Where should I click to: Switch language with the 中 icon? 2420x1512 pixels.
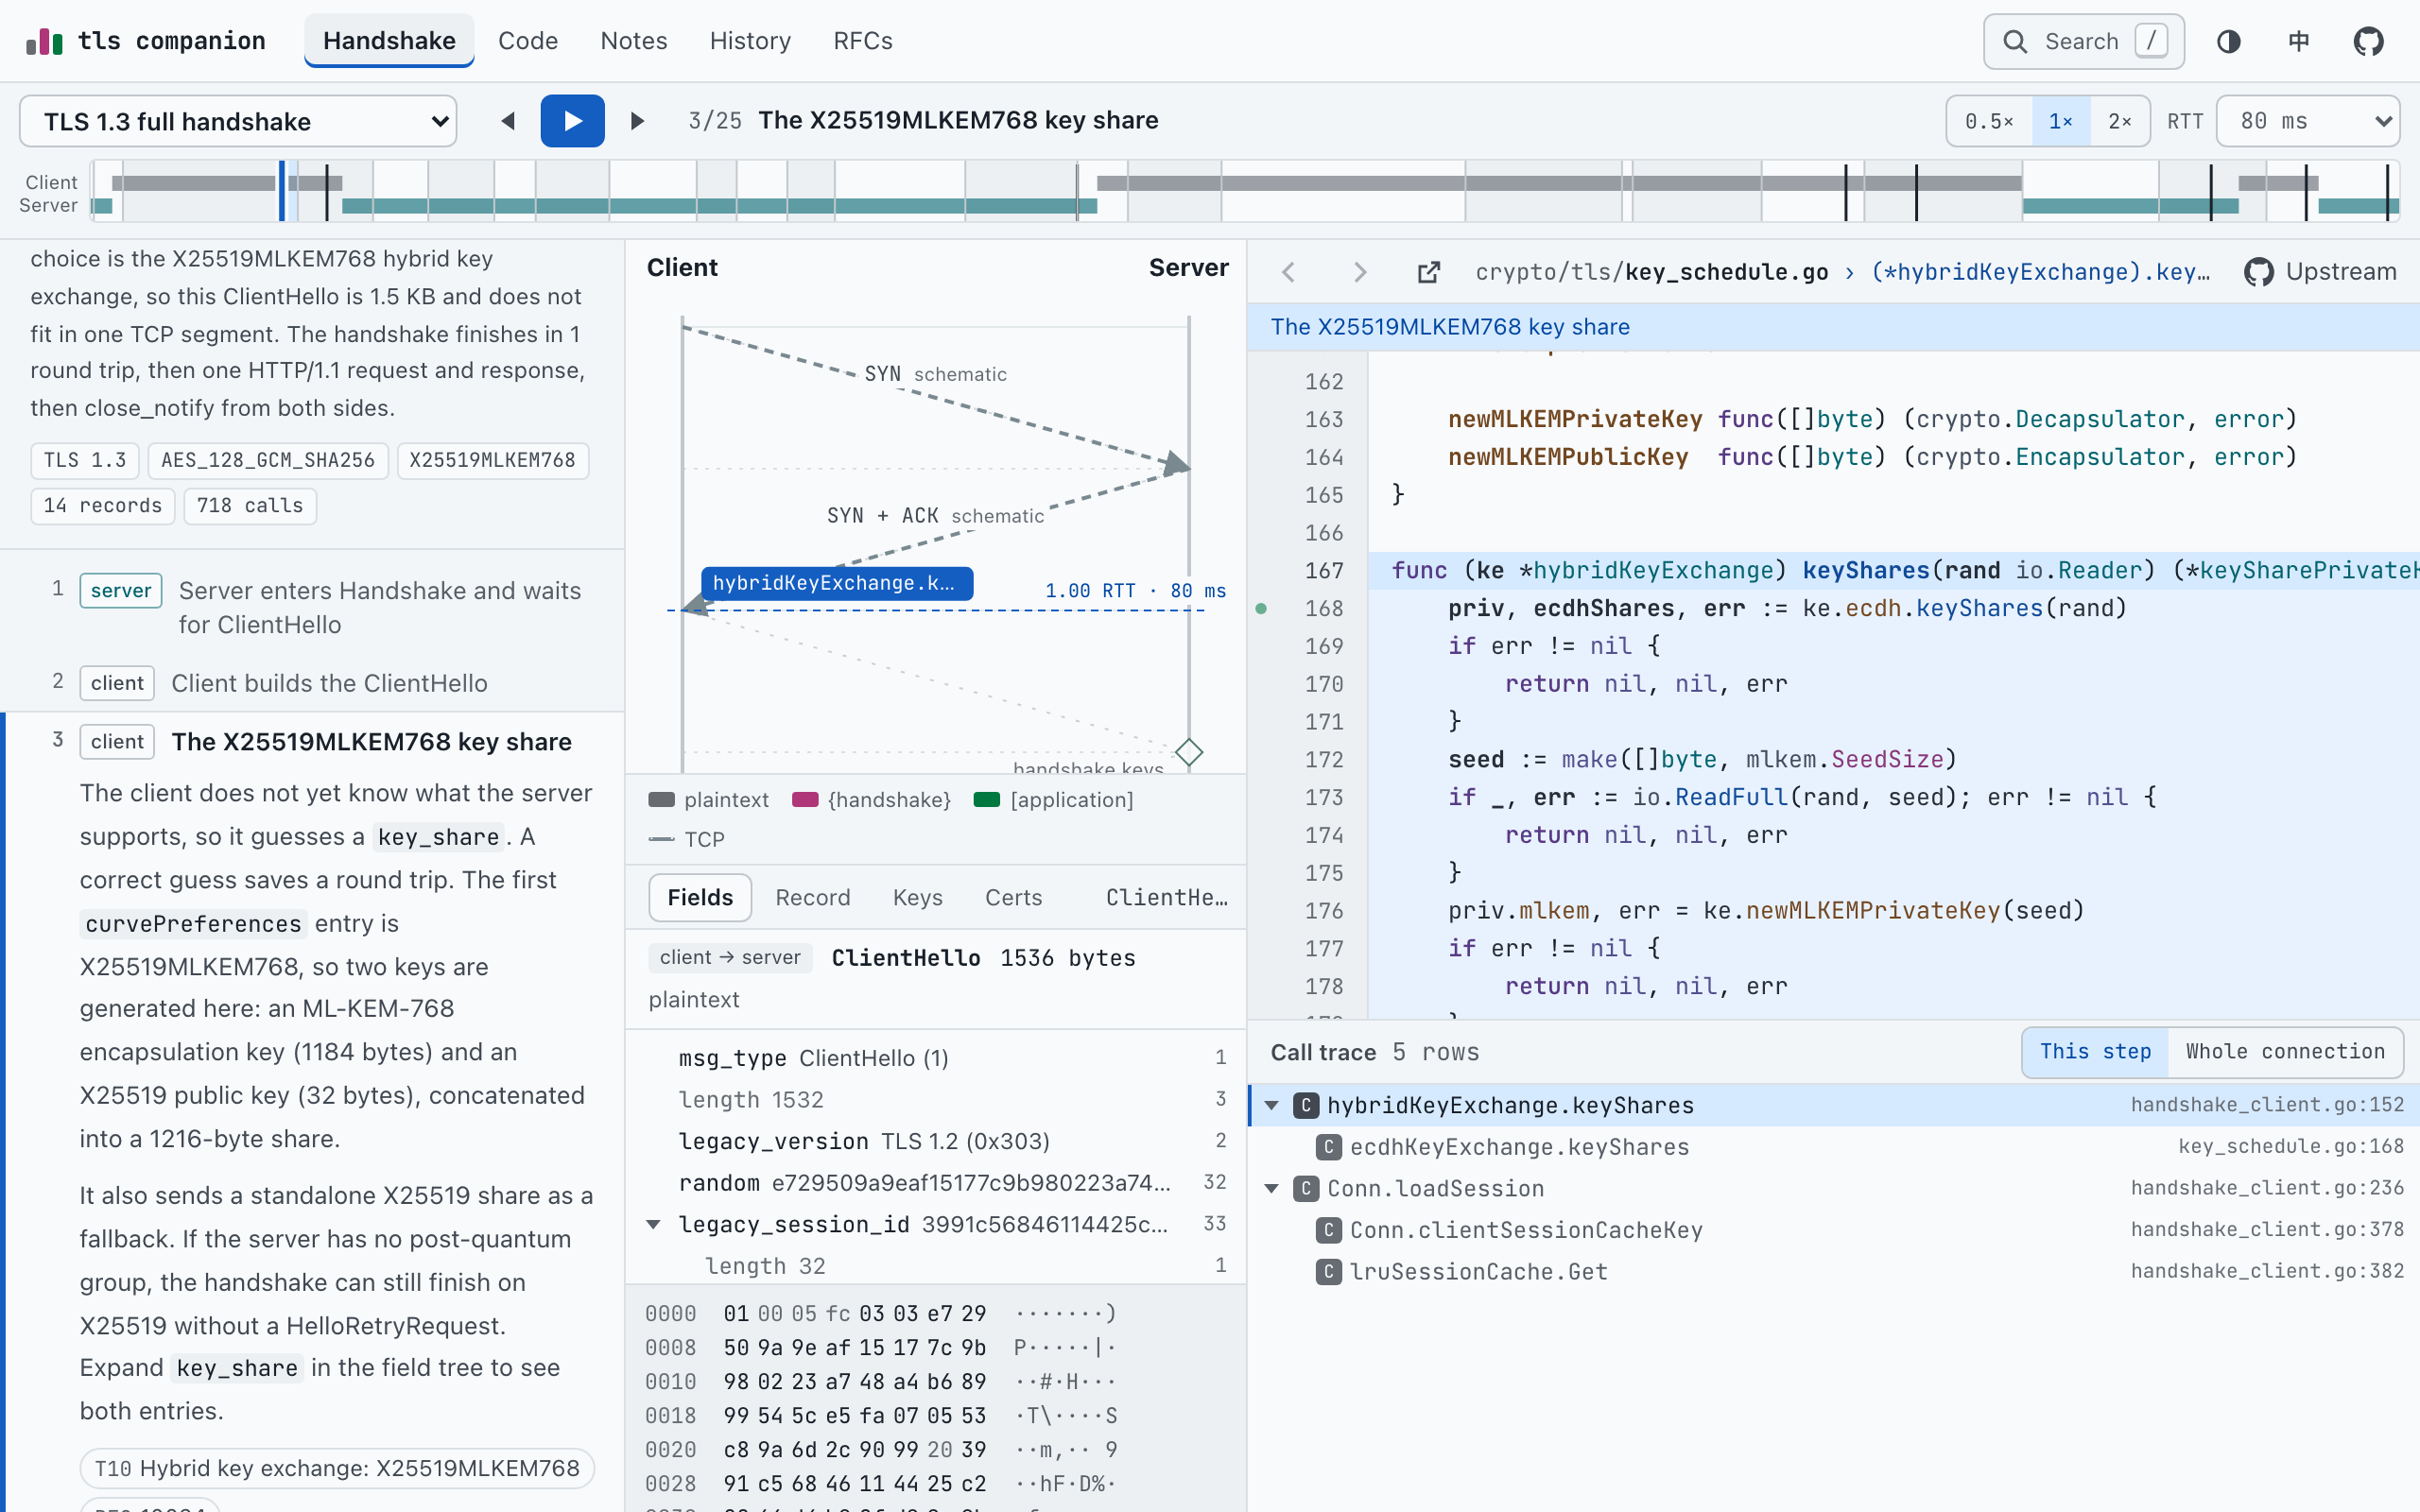(2299, 41)
